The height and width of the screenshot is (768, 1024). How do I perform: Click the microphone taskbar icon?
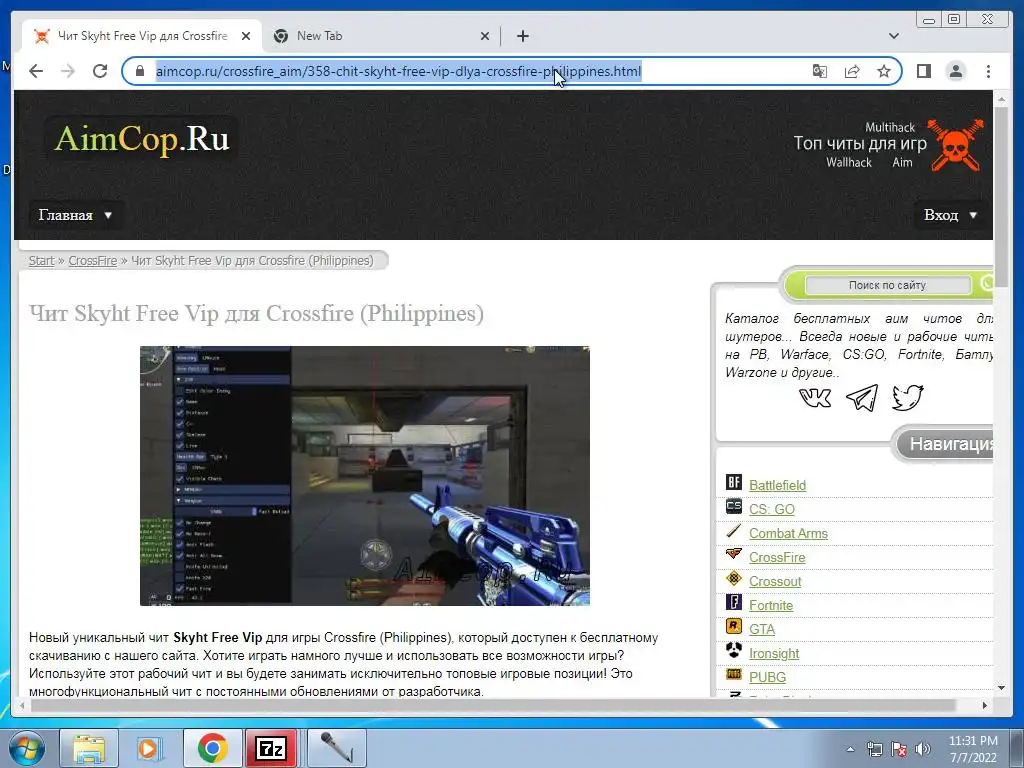click(336, 748)
